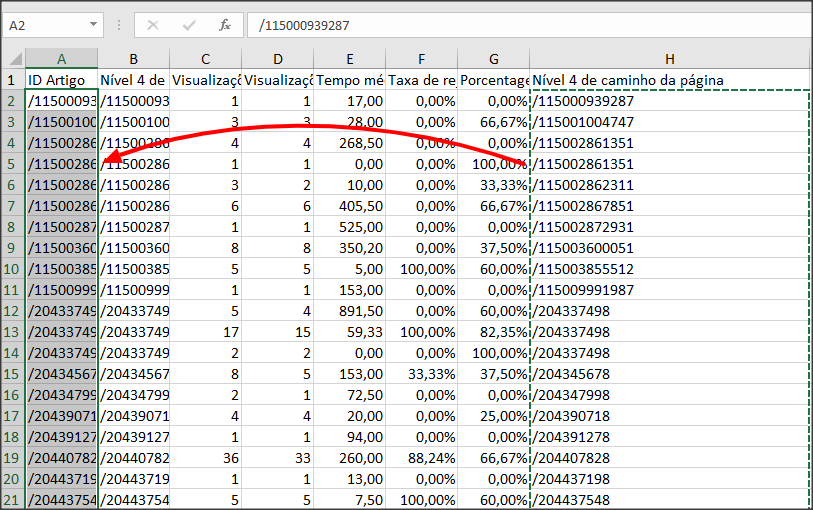Viewport: 813px width, 510px height.
Task: Click cell H2 with /115000939287
Action: (x=670, y=101)
